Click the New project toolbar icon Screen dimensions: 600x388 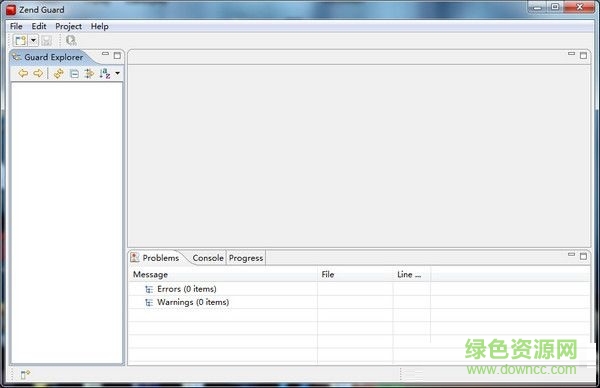click(x=20, y=40)
